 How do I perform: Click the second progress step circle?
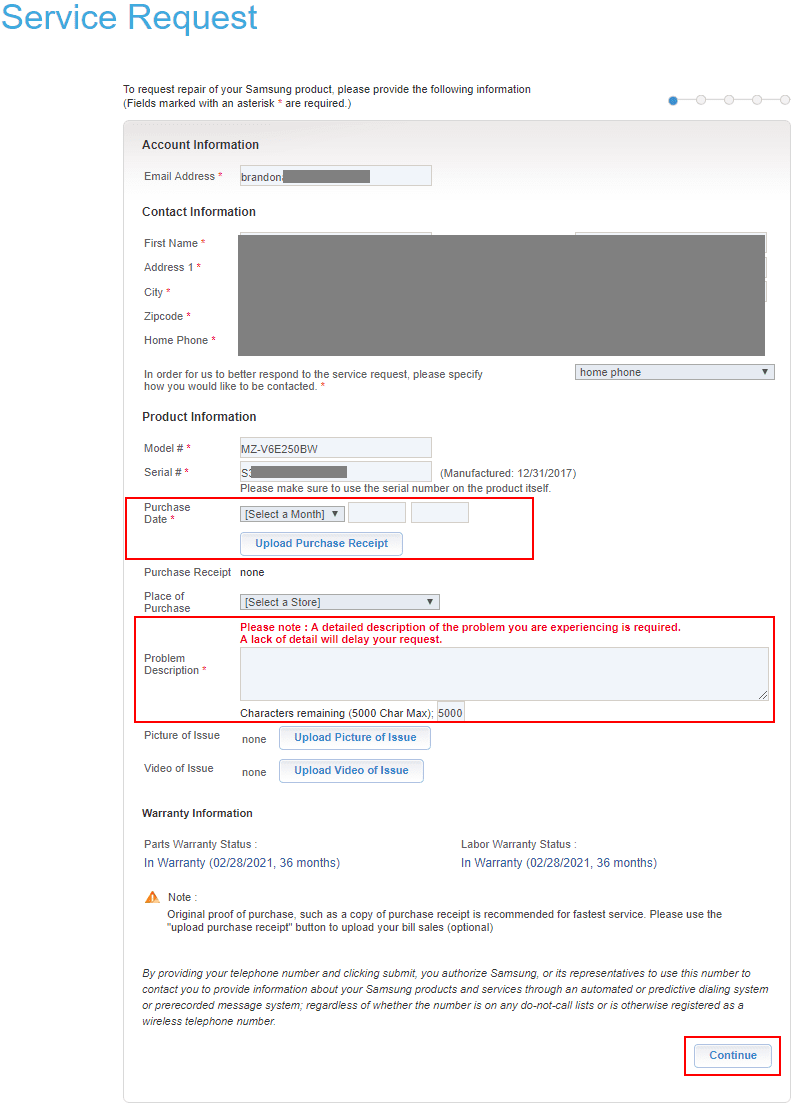pyautogui.click(x=700, y=100)
